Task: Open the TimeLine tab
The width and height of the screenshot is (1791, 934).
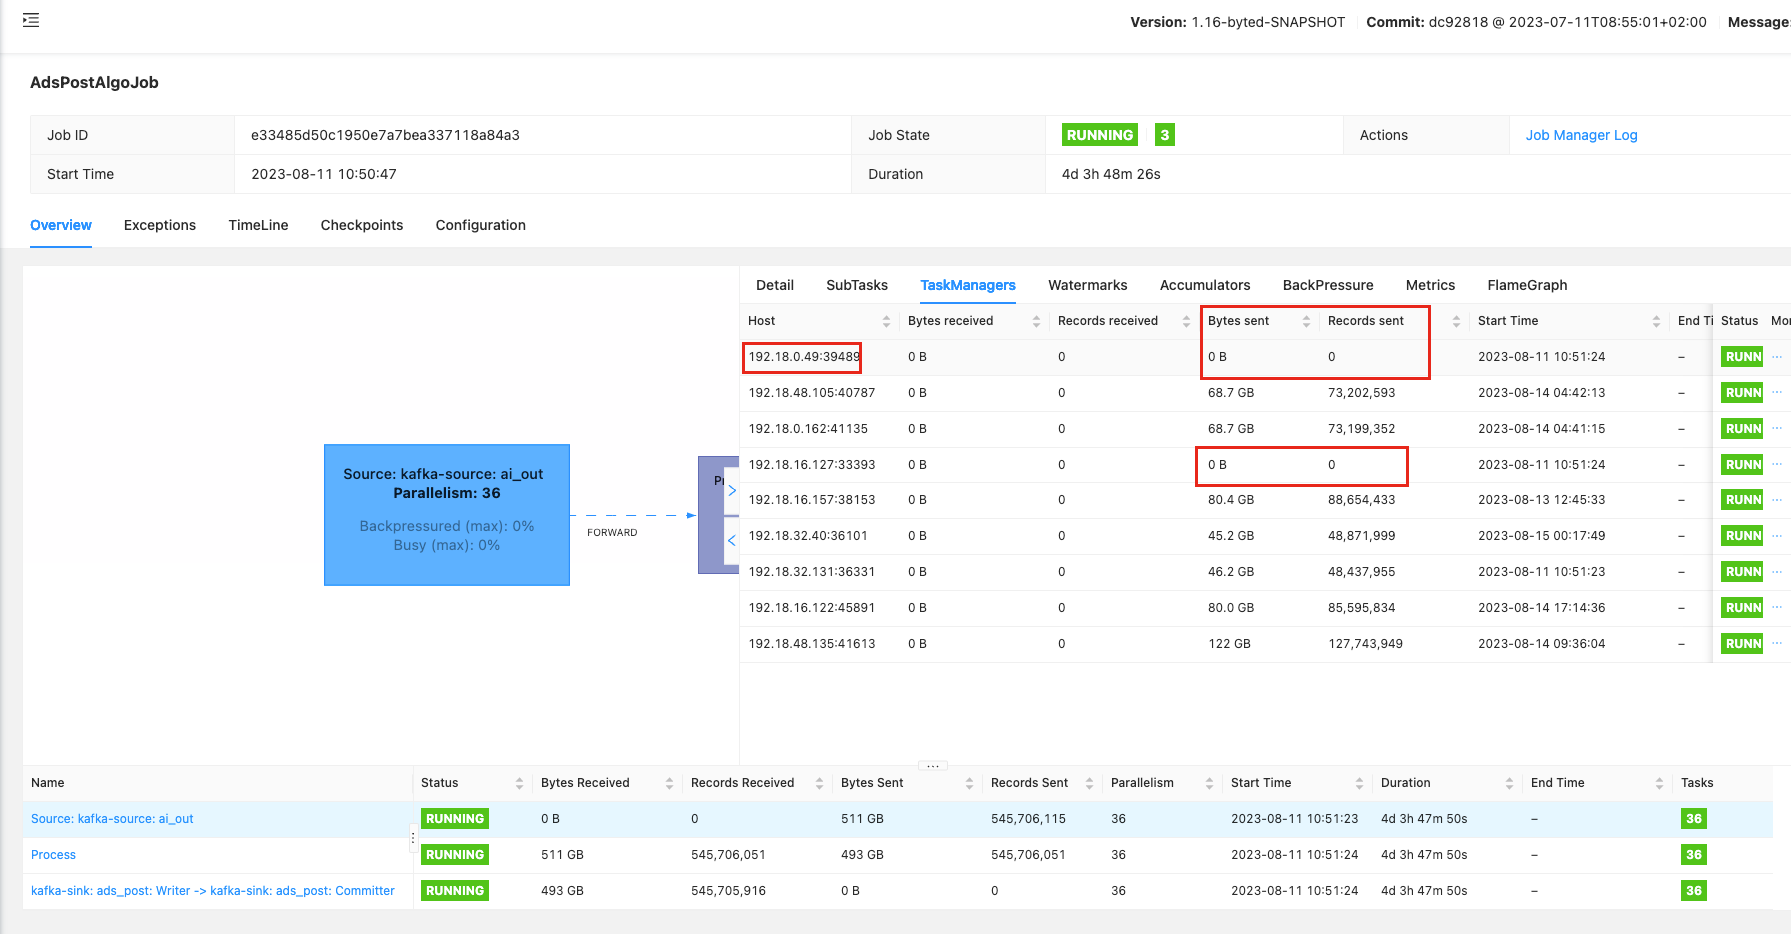Action: (258, 225)
